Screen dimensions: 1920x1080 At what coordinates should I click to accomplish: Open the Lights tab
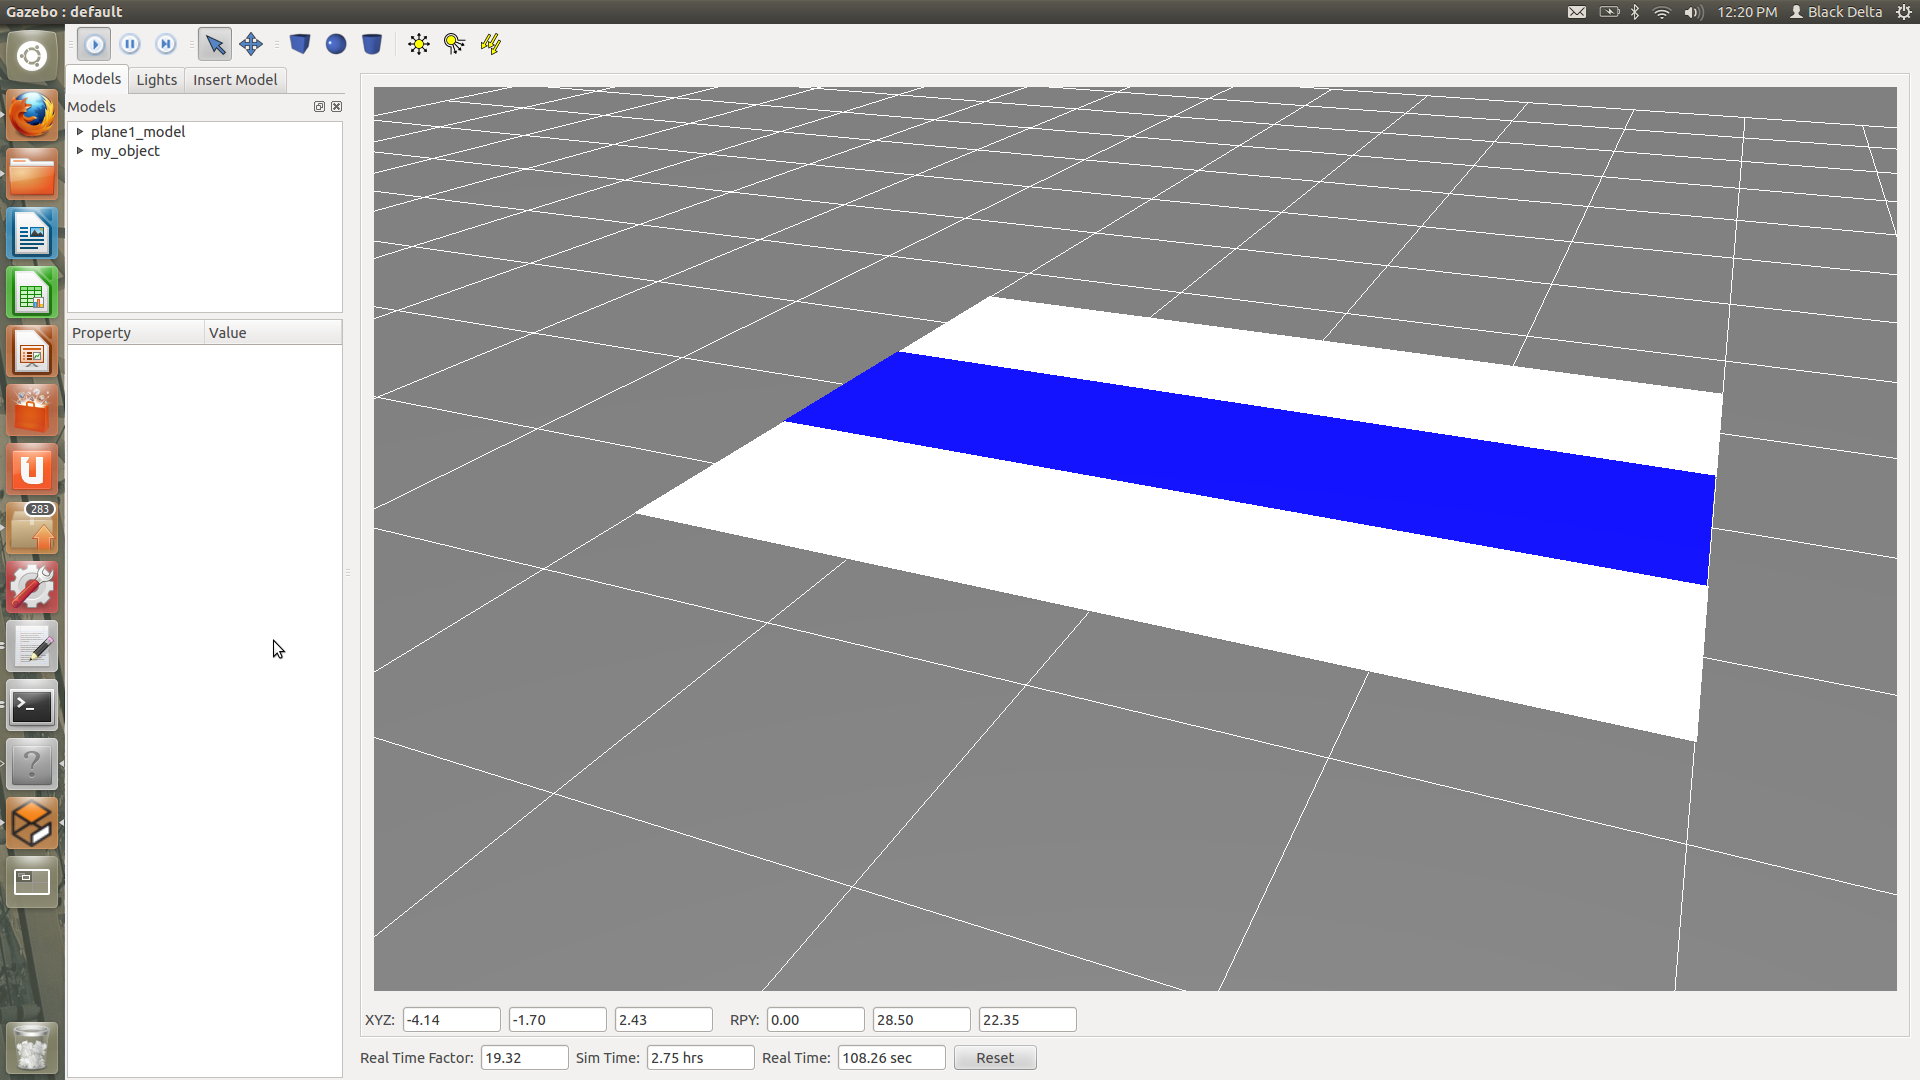[156, 80]
